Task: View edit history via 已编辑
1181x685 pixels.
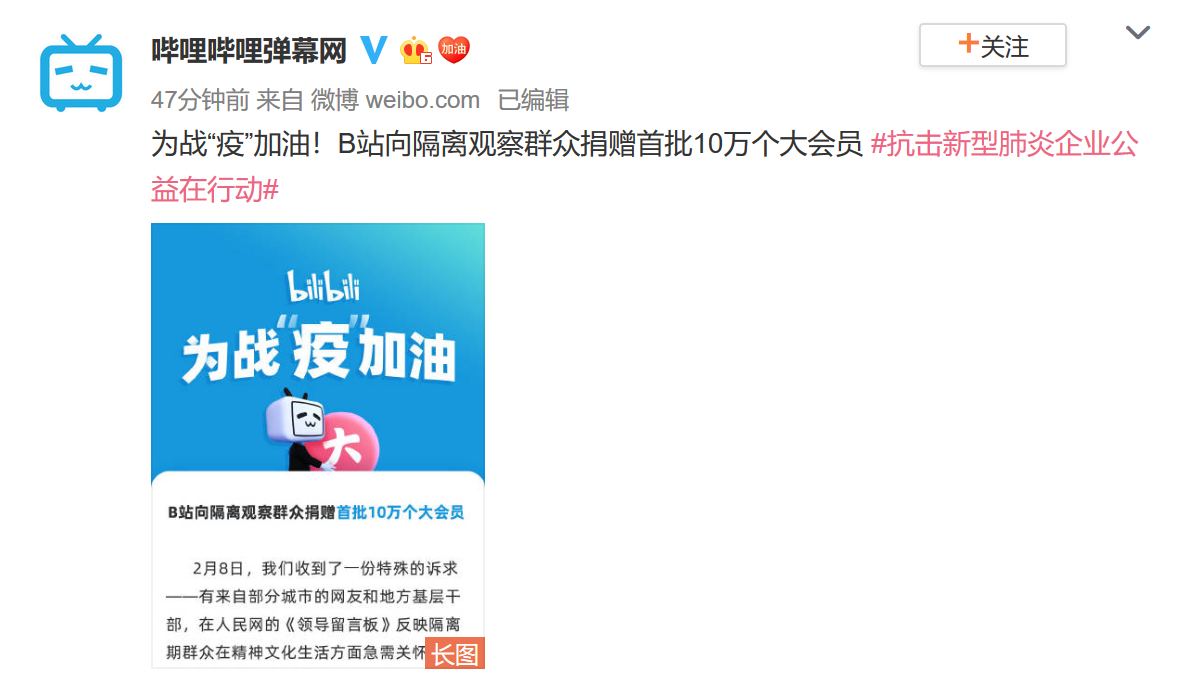Action: point(533,99)
